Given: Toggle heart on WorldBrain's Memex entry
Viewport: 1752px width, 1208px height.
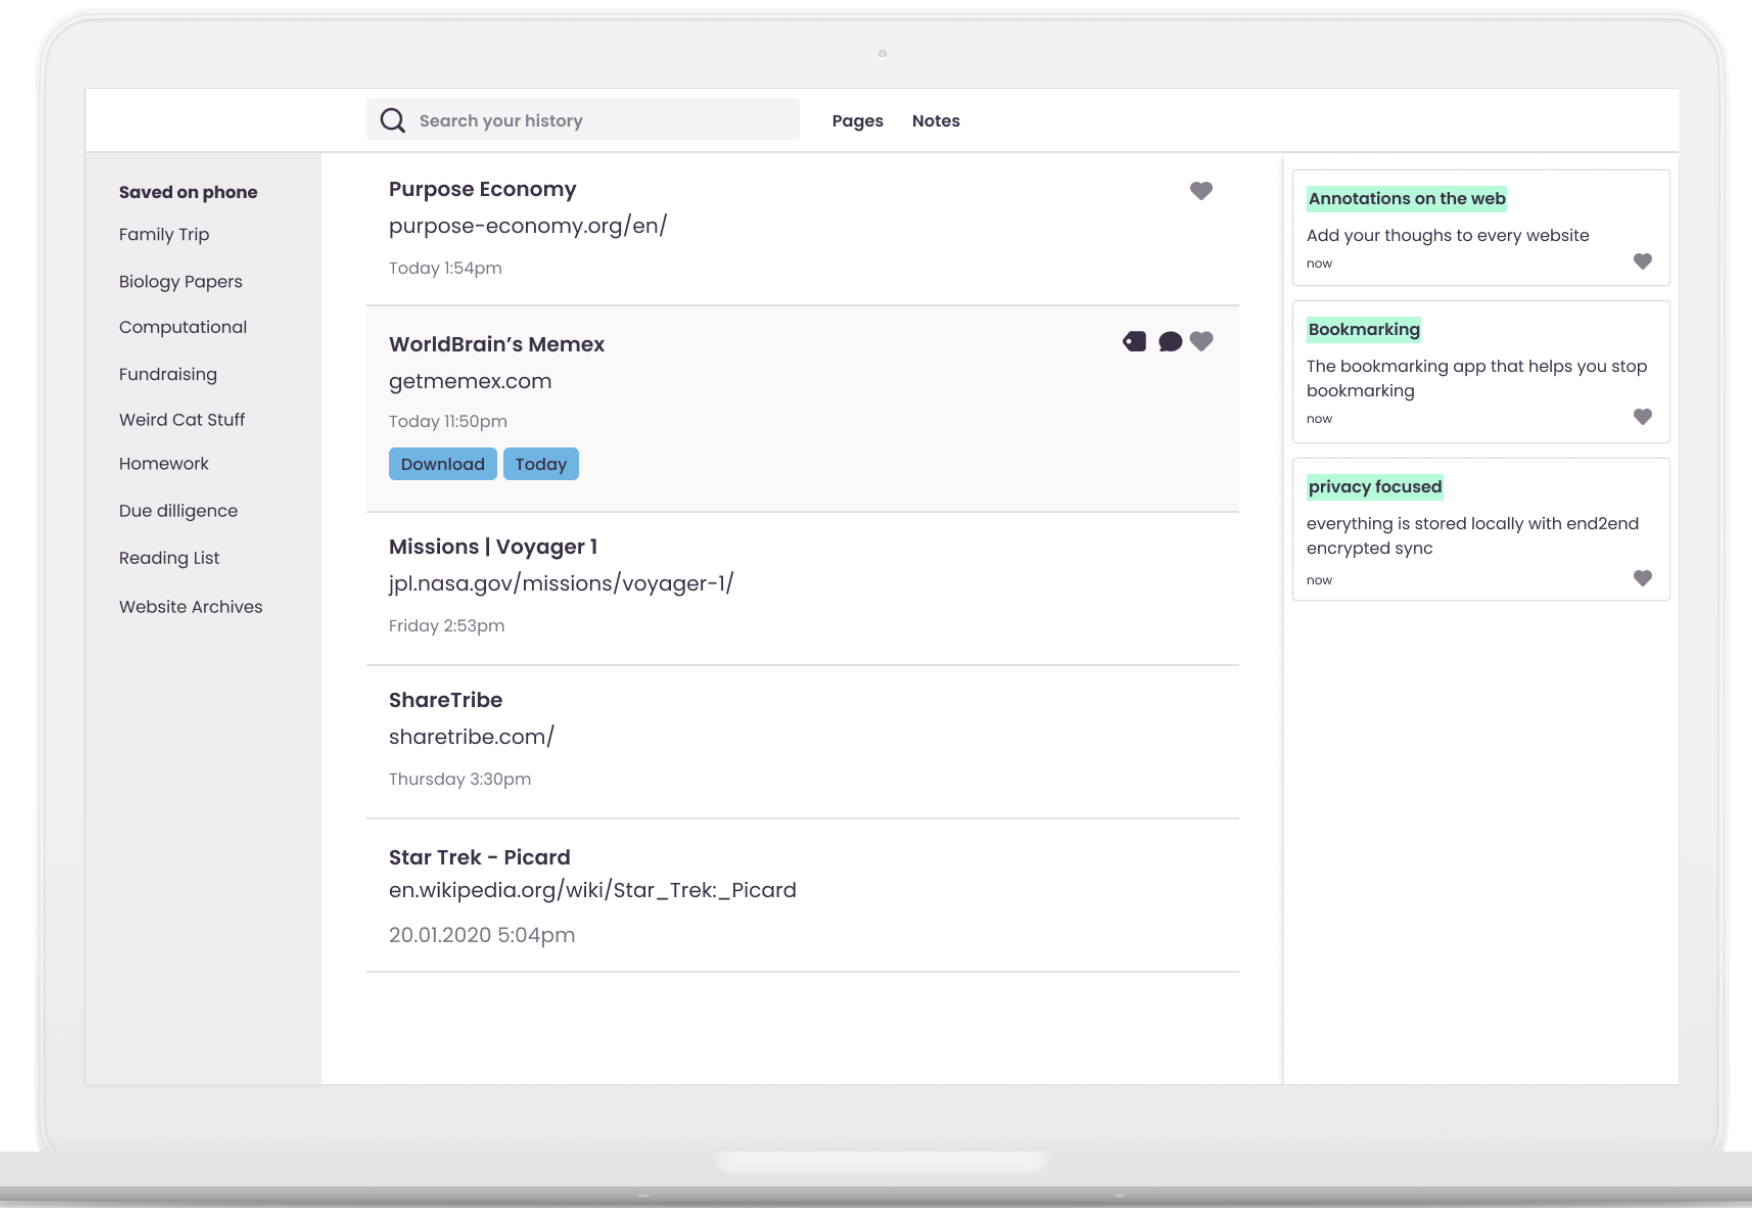Looking at the screenshot, I should (1202, 342).
